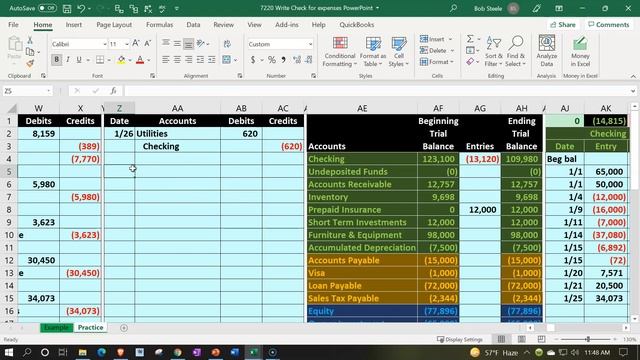Open the Page Layout tab
The width and height of the screenshot is (640, 360).
[x=114, y=25]
